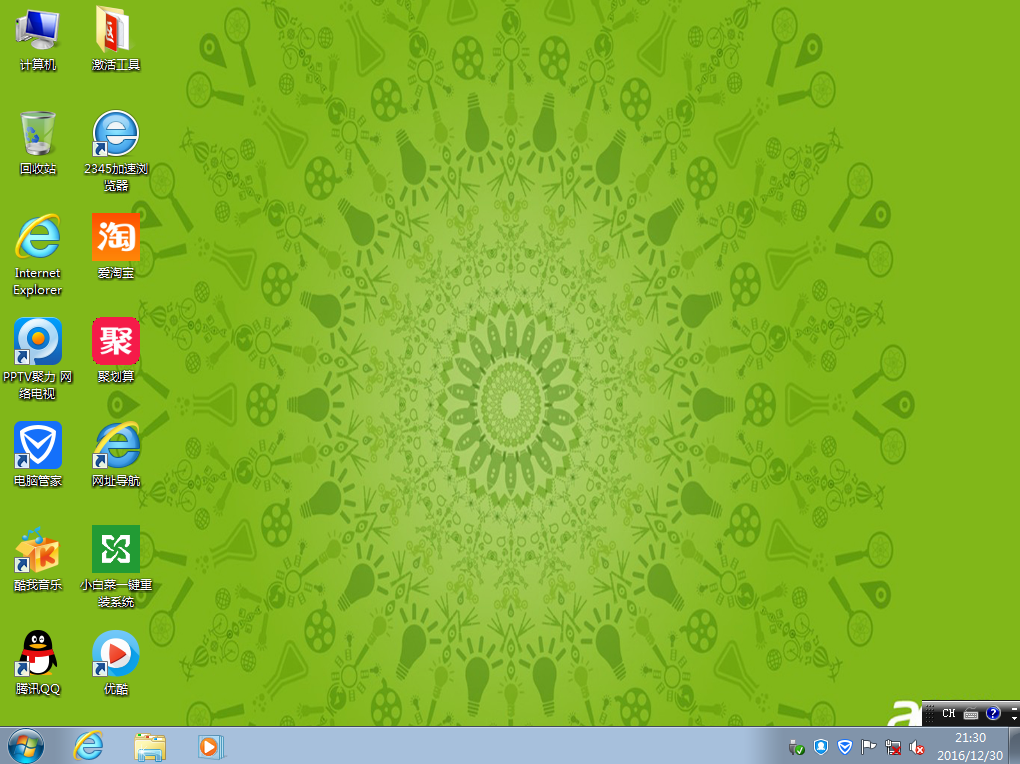Click the Safely Remove Hardware tray icon
Screen dimensions: 1020x764
(796, 748)
